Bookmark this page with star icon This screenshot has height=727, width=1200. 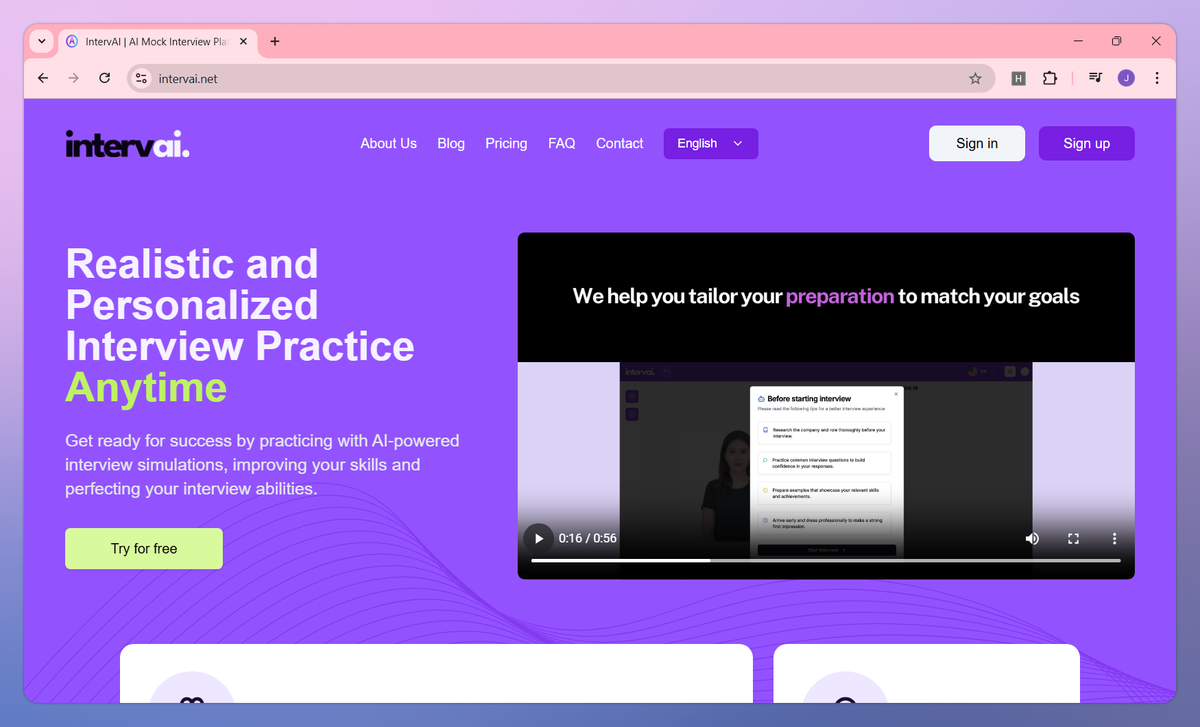click(975, 78)
